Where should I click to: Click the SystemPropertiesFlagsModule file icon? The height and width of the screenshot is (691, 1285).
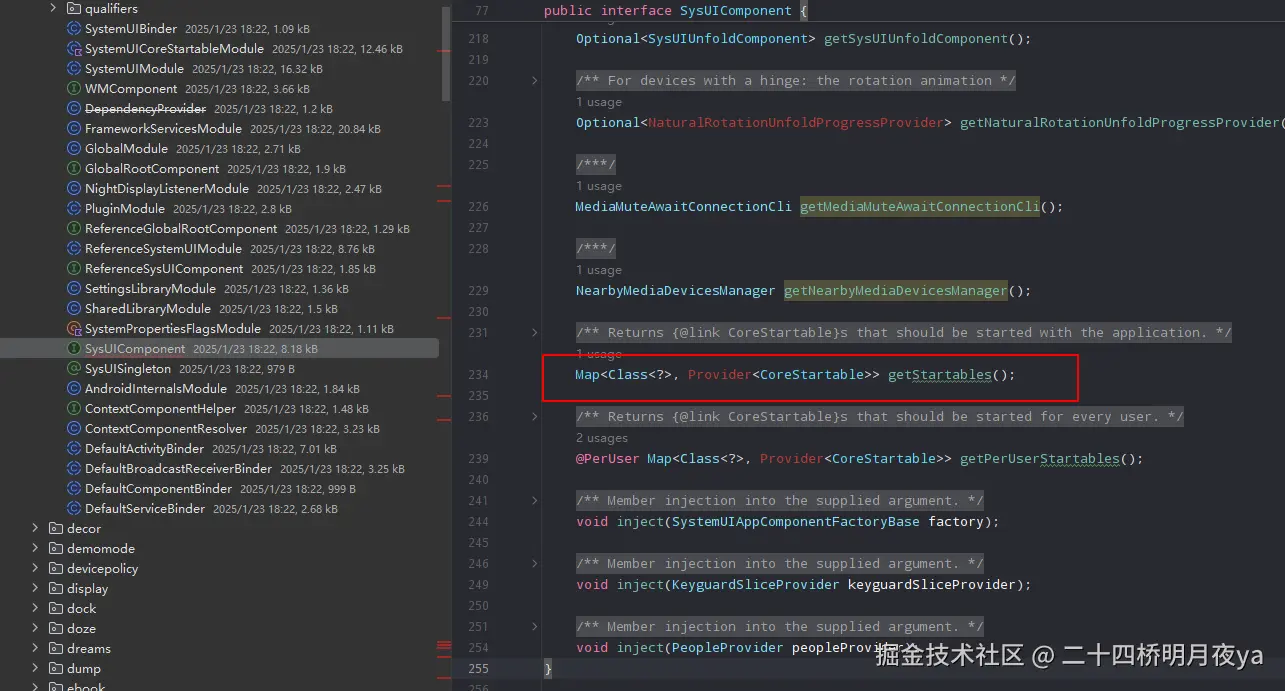[x=74, y=329]
